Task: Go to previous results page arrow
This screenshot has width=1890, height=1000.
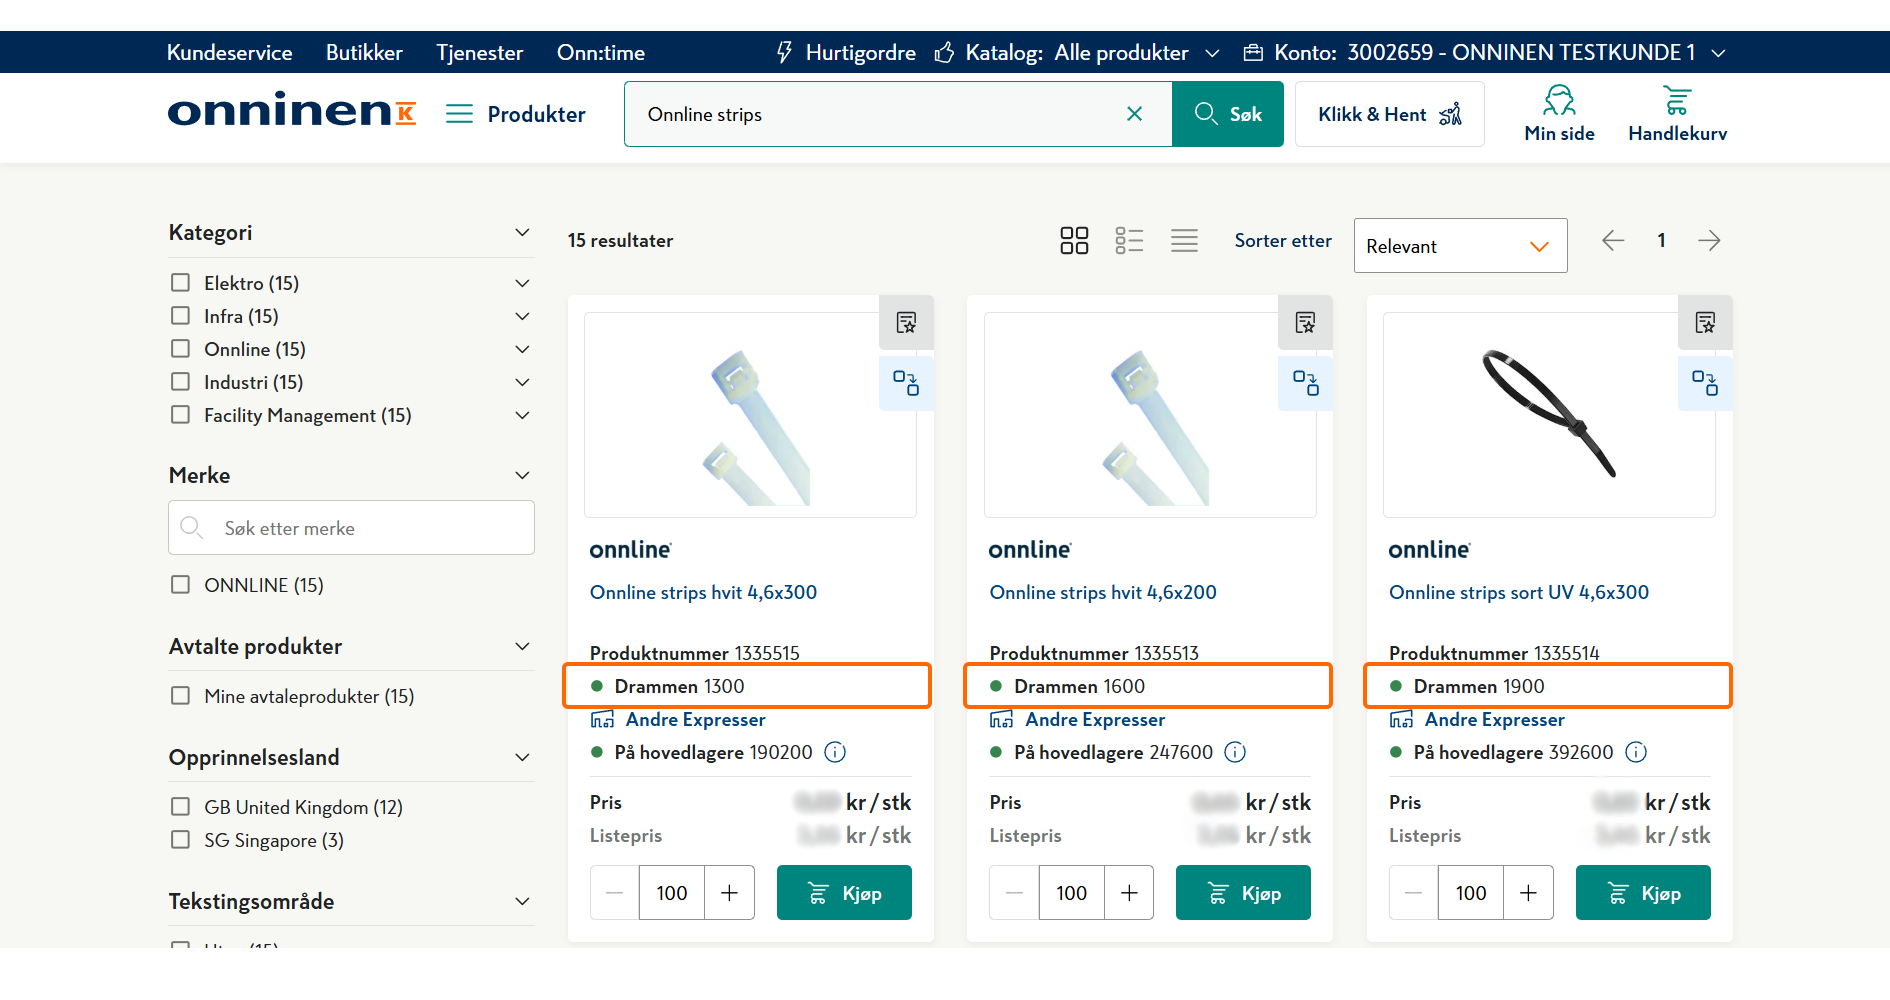Action: (1613, 240)
